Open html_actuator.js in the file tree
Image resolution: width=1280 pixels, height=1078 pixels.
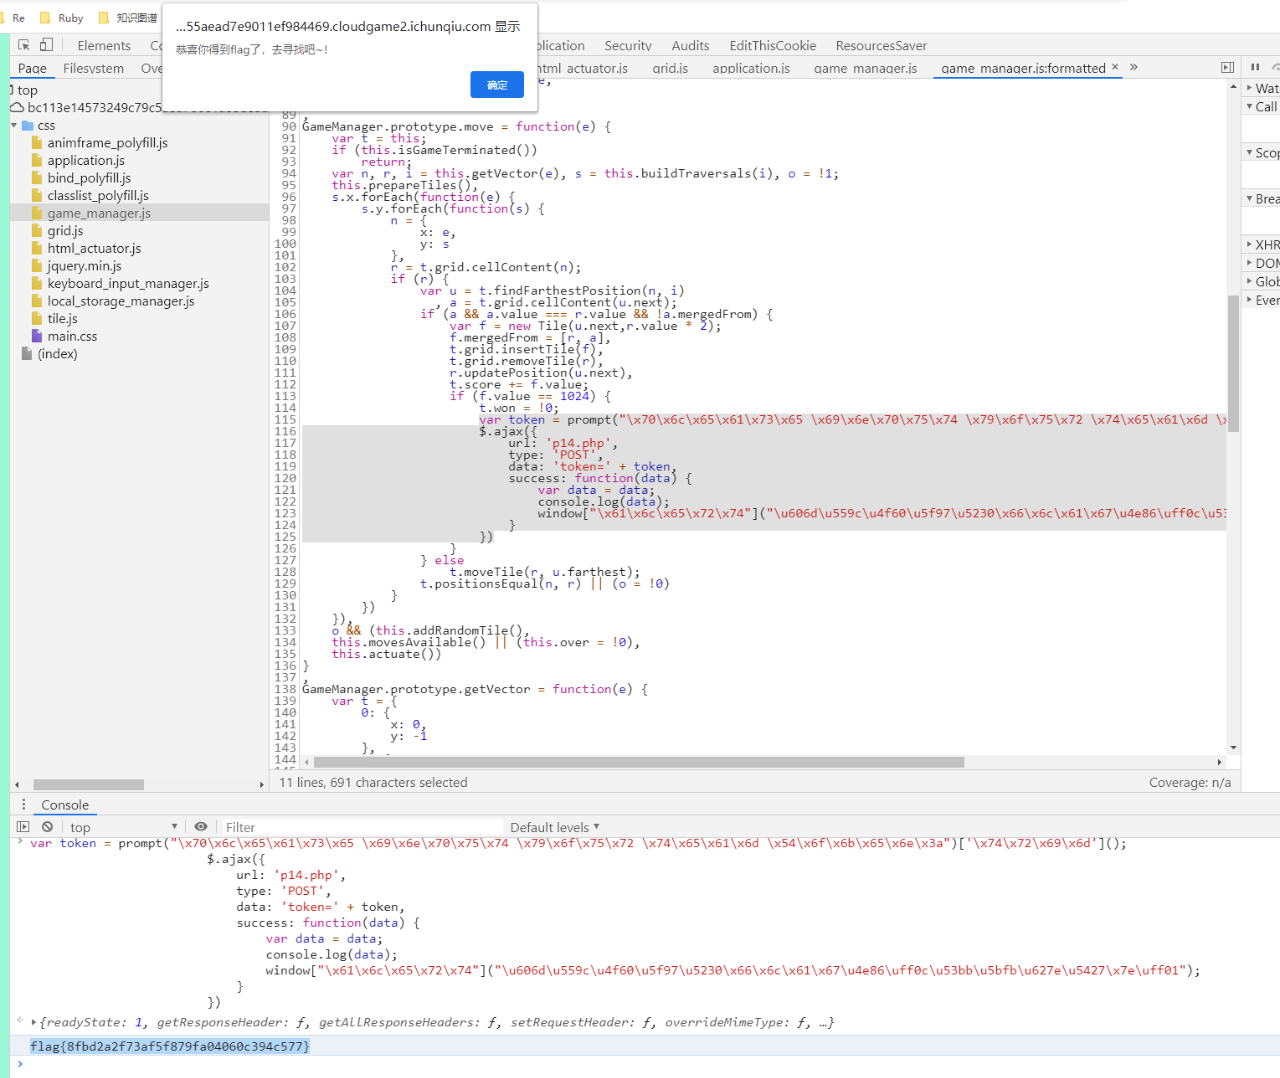coord(94,248)
